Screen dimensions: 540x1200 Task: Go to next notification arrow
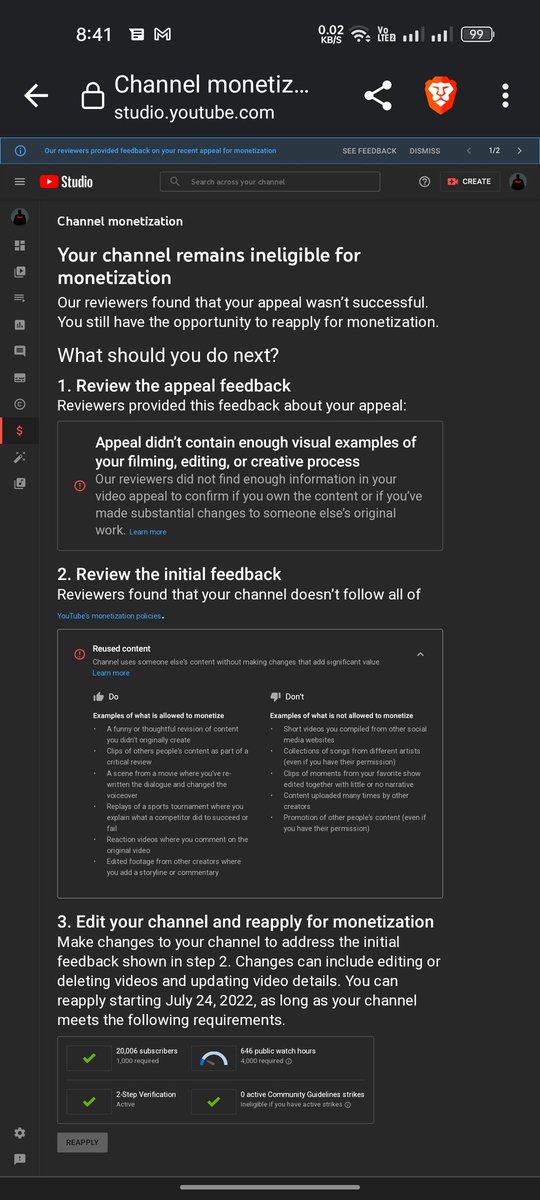(519, 151)
